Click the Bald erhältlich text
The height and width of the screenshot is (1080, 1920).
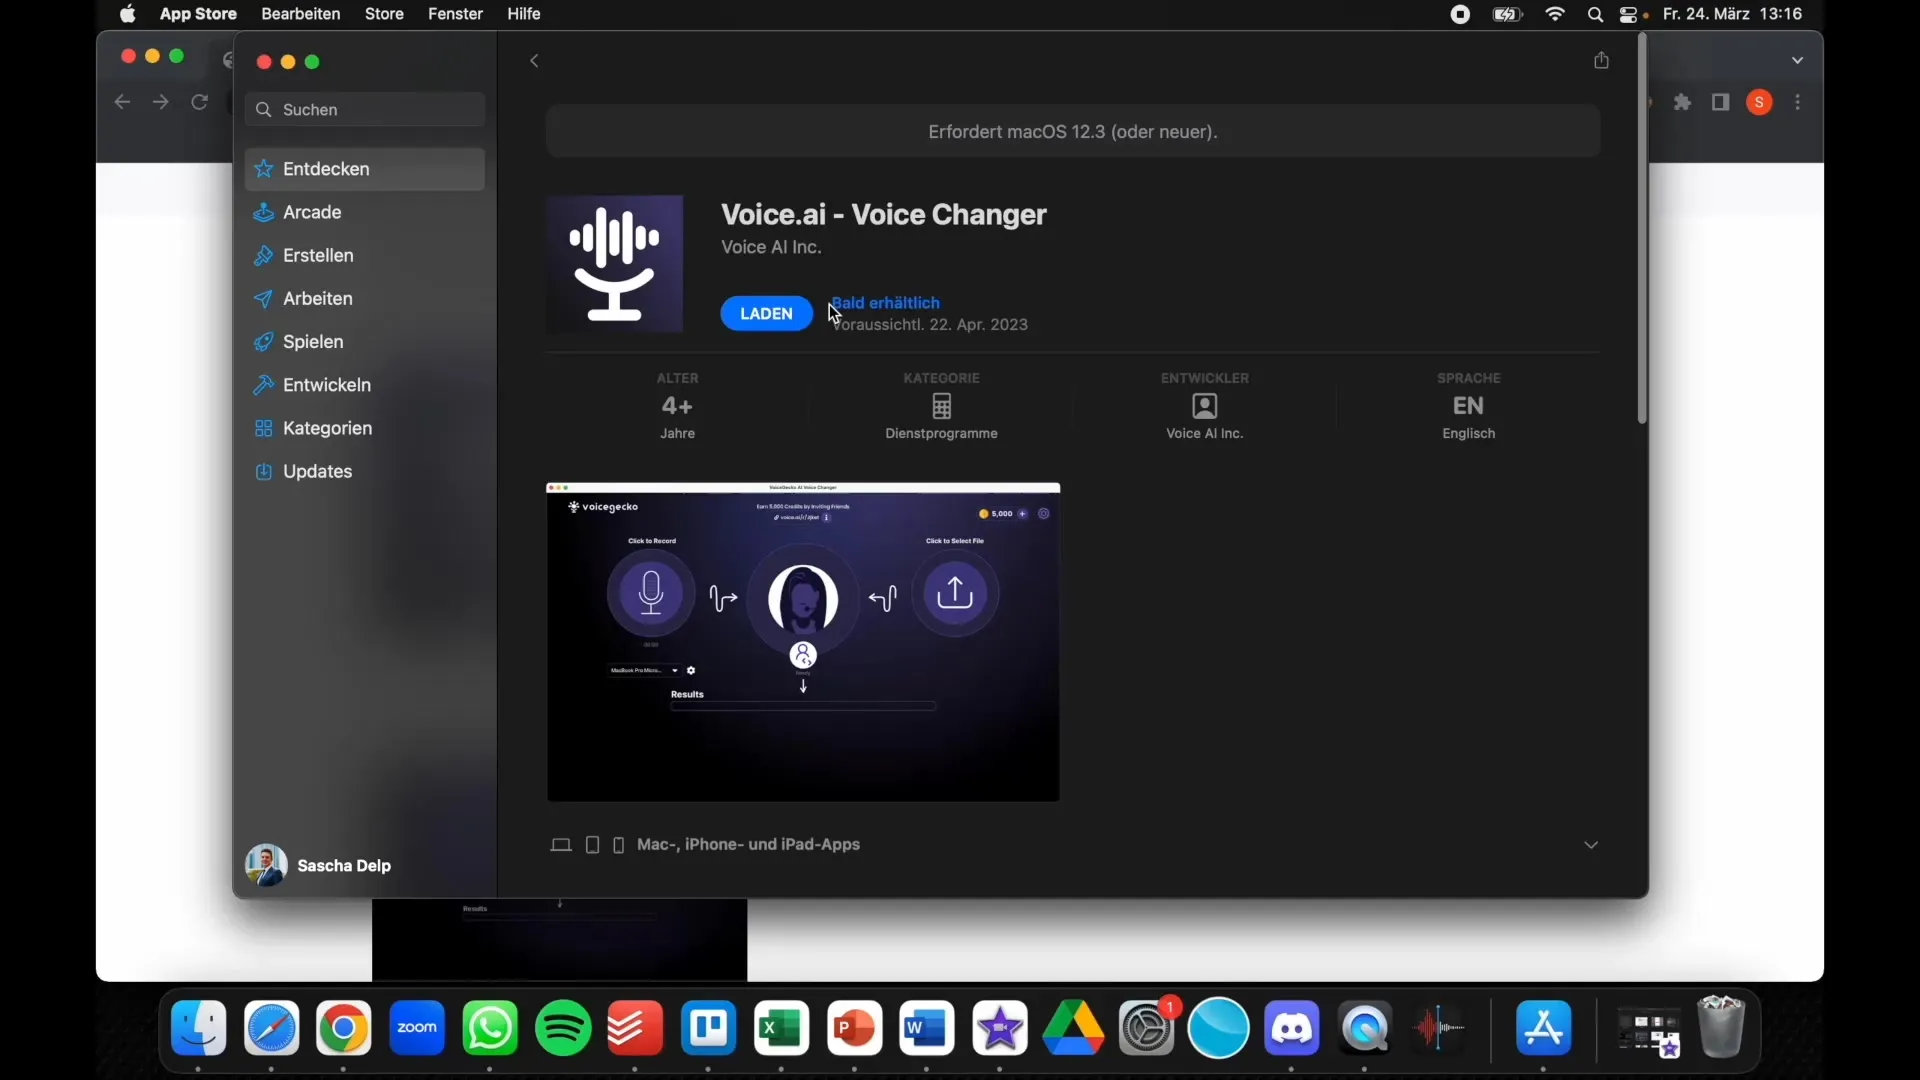[887, 303]
